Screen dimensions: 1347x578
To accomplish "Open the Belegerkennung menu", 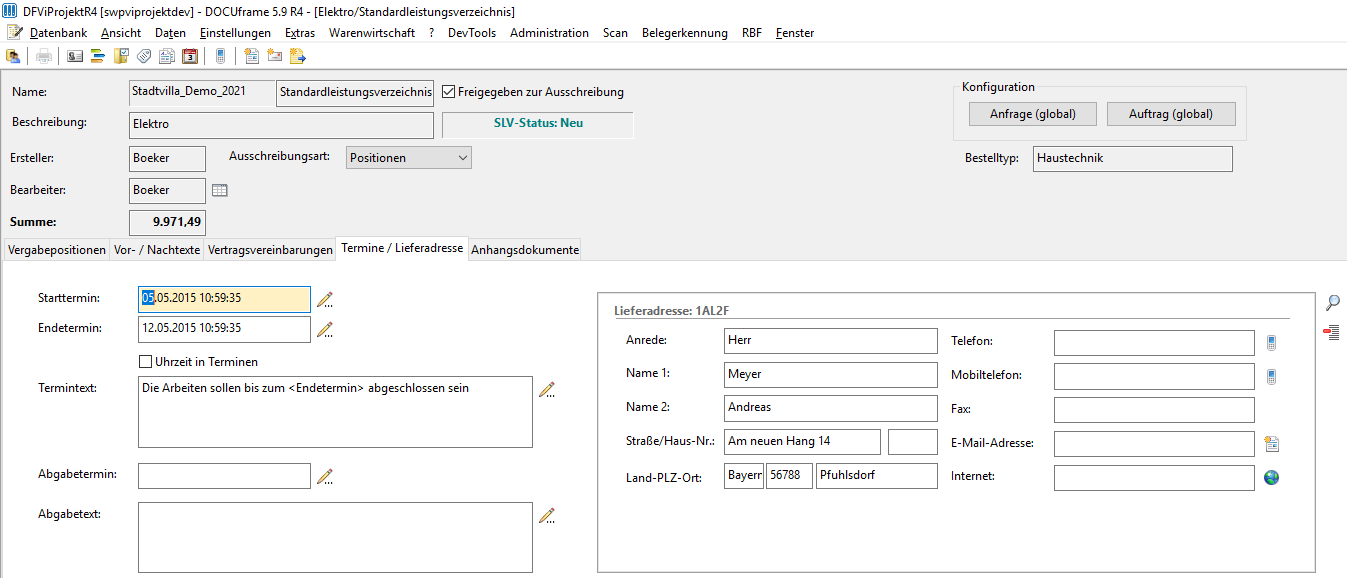I will pyautogui.click(x=685, y=33).
